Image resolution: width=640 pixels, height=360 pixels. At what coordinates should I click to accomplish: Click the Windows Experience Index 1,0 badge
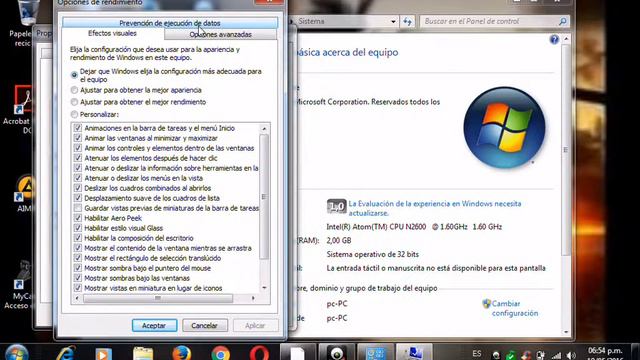click(336, 207)
